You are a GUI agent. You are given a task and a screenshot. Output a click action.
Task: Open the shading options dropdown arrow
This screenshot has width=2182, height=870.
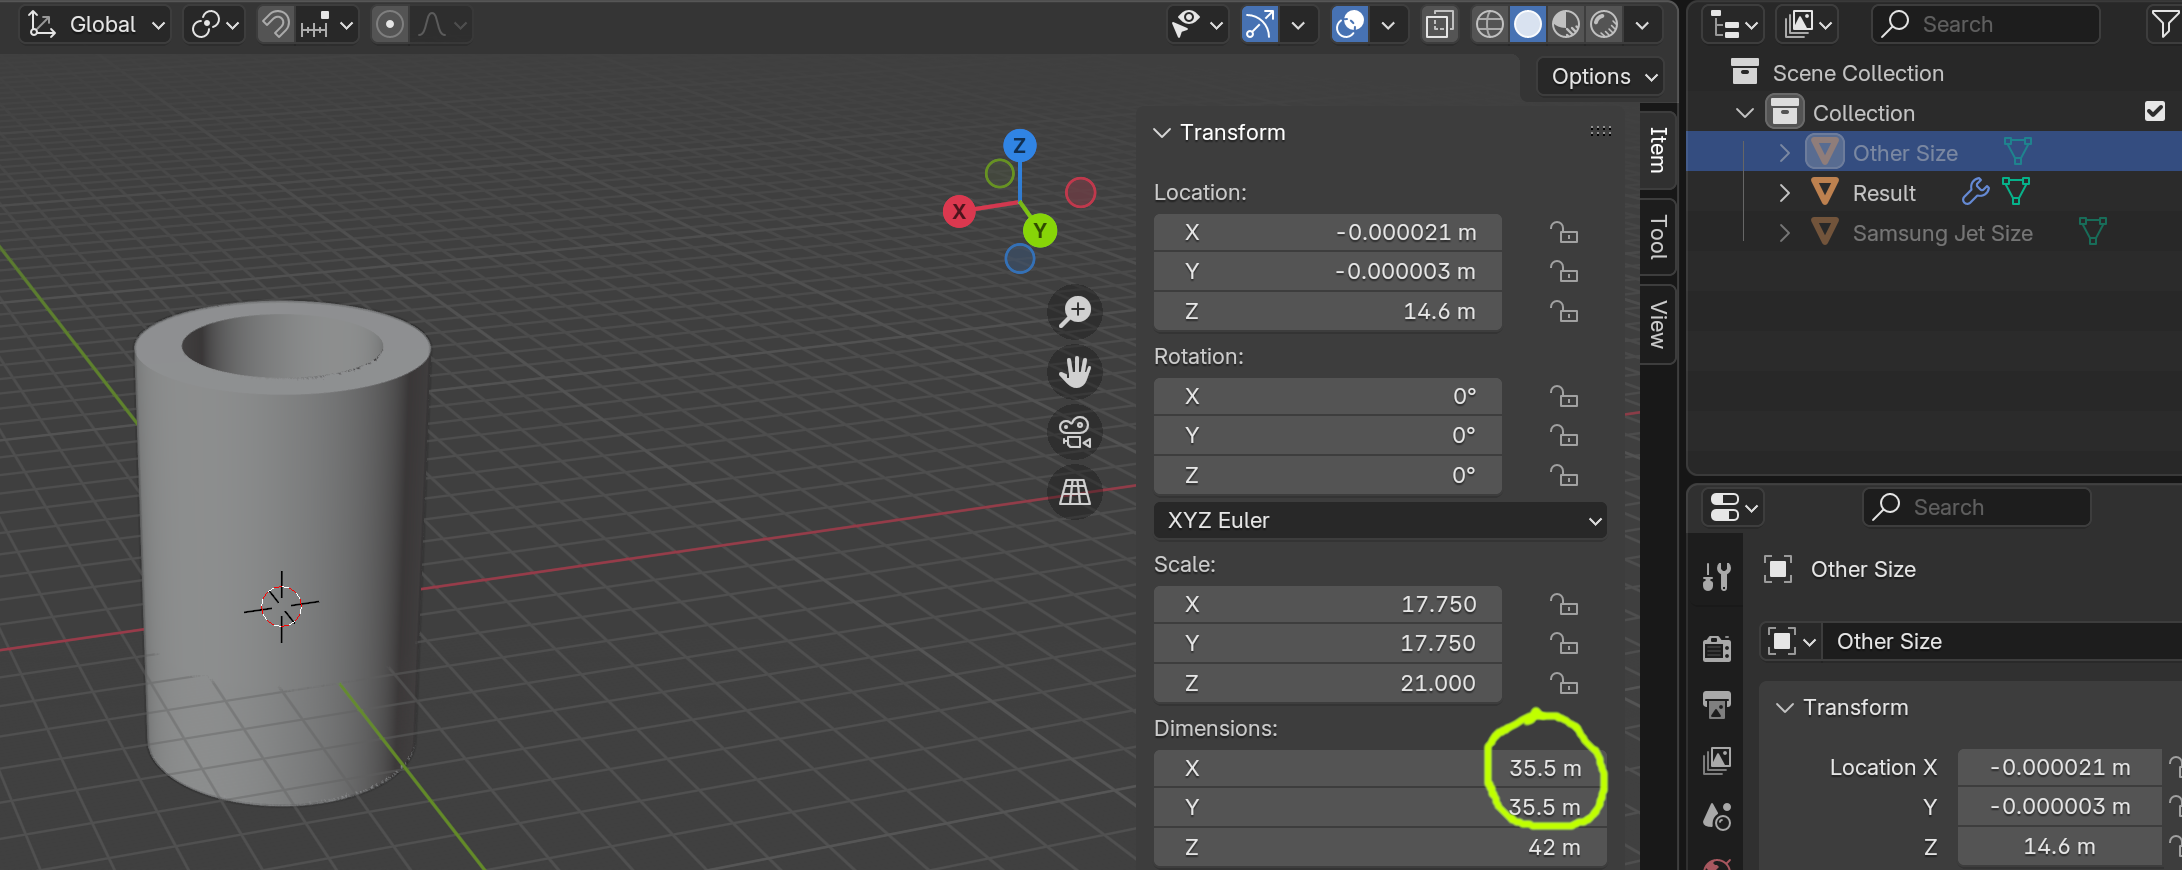click(1642, 24)
